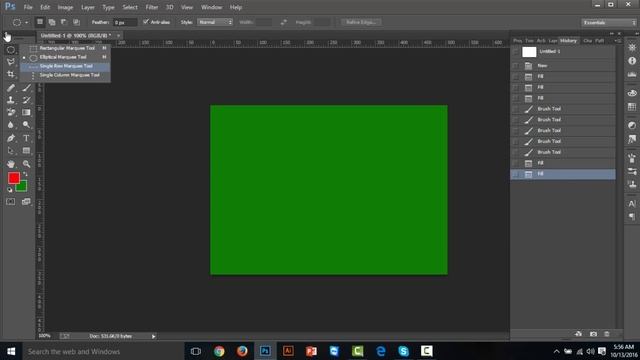Choose Rectangular Marquee Tool from flyout
This screenshot has height=360, width=640.
click(65, 48)
